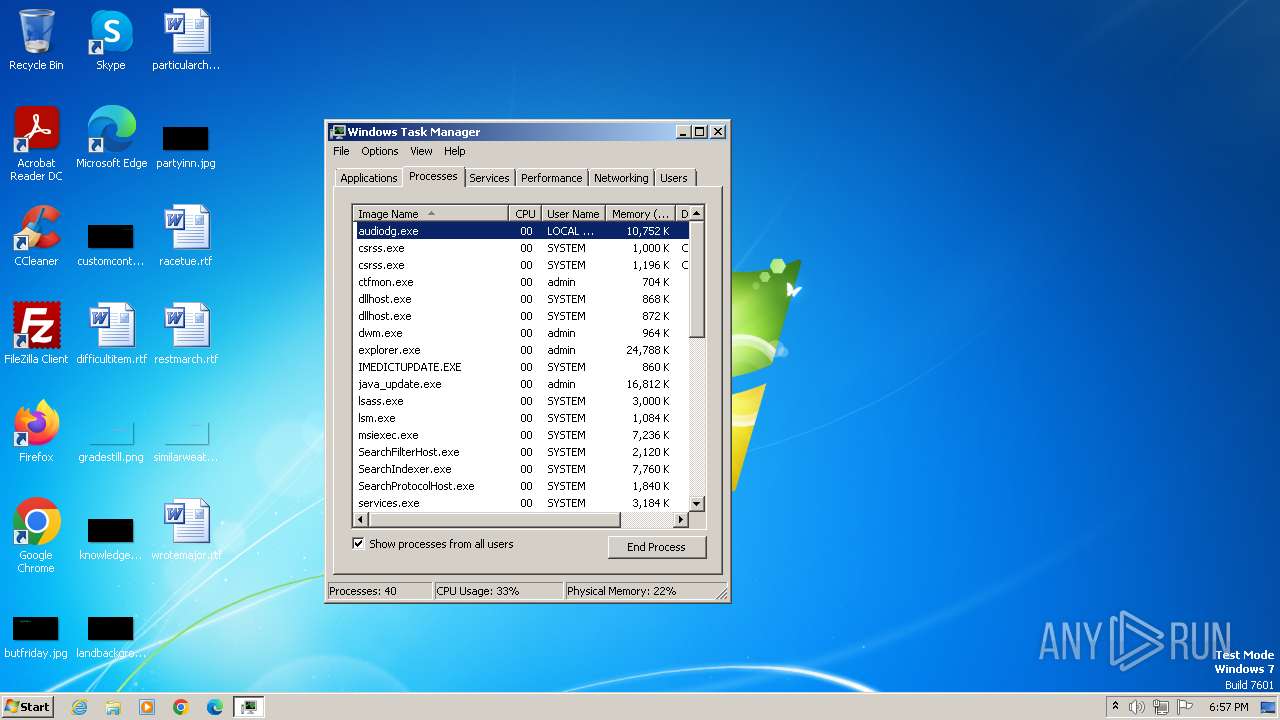Select the SearchProtocolHost.exe process row
Image resolution: width=1280 pixels, height=720 pixels.
pyautogui.click(x=522, y=486)
